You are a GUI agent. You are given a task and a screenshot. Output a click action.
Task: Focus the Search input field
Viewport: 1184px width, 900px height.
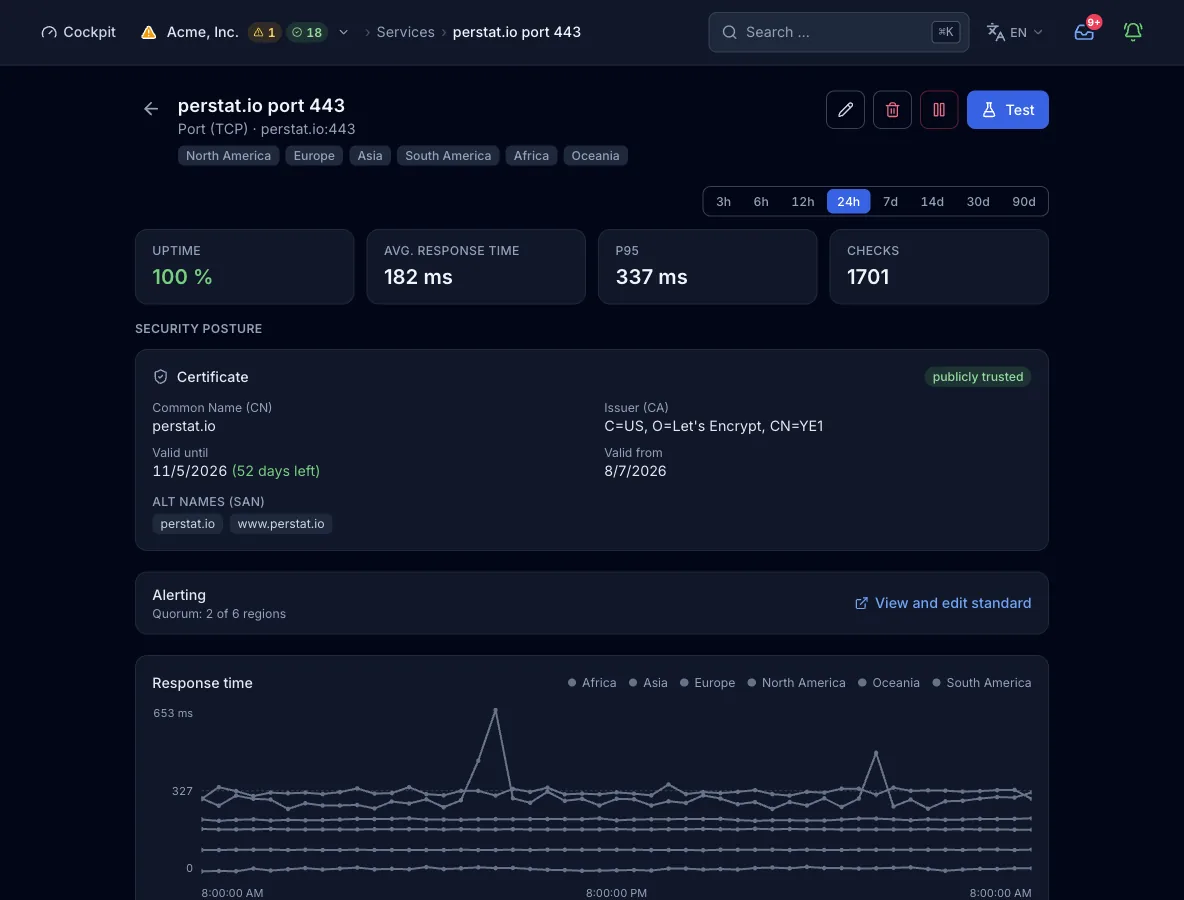coord(838,32)
